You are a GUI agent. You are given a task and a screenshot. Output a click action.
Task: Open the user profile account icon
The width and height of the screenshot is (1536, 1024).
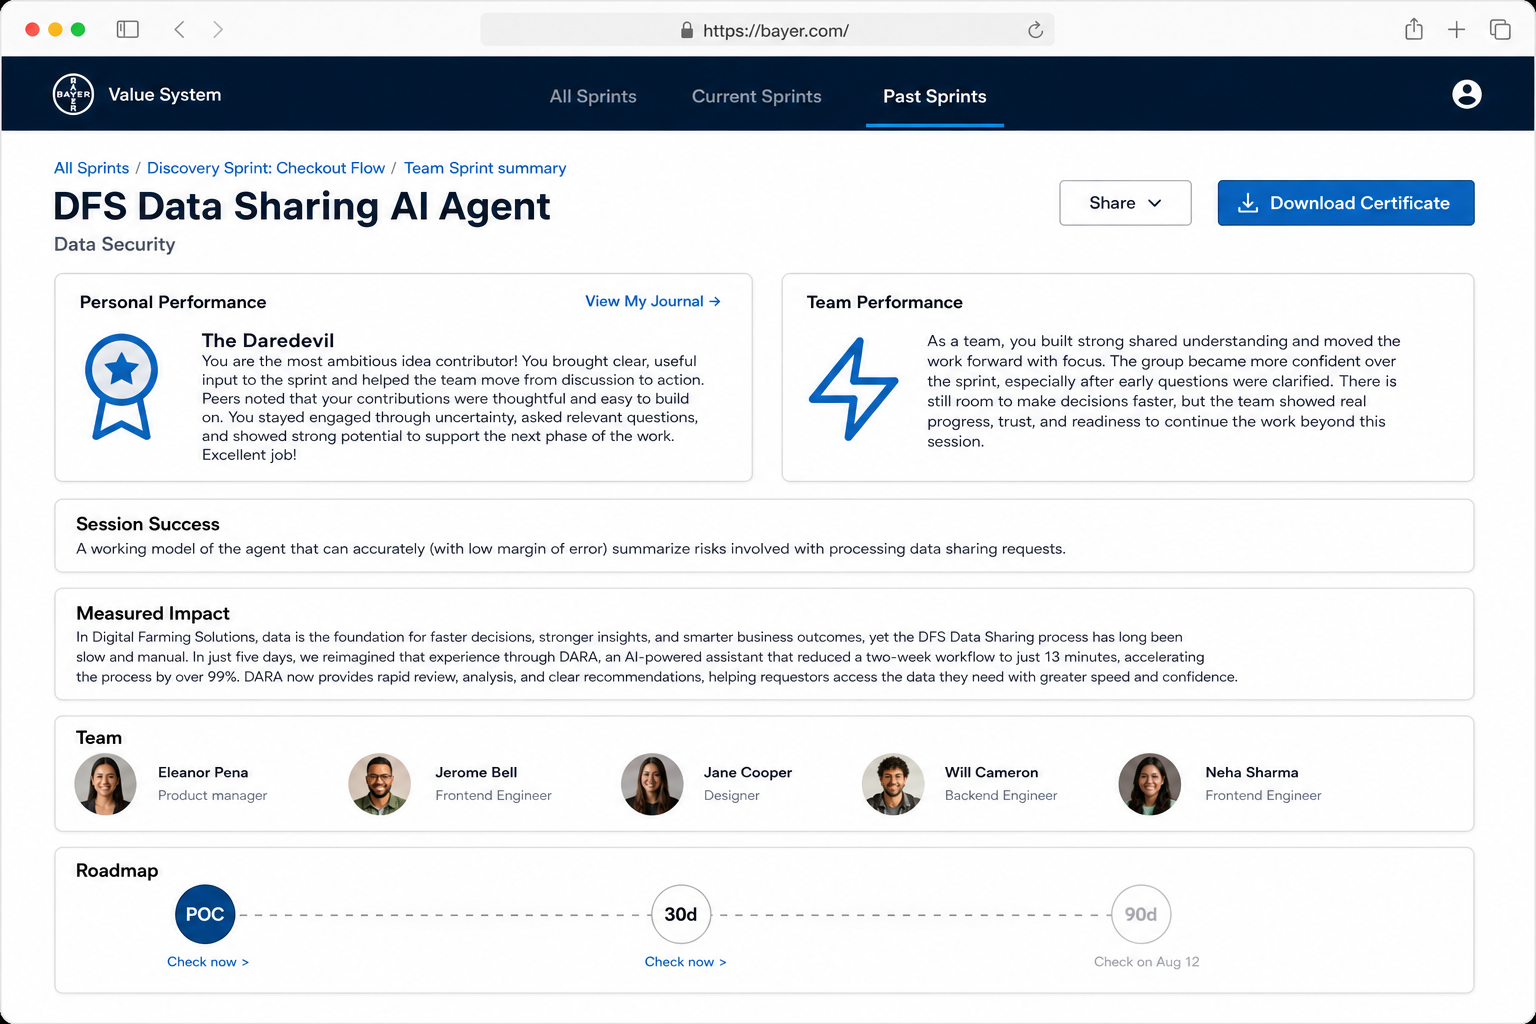pyautogui.click(x=1466, y=94)
